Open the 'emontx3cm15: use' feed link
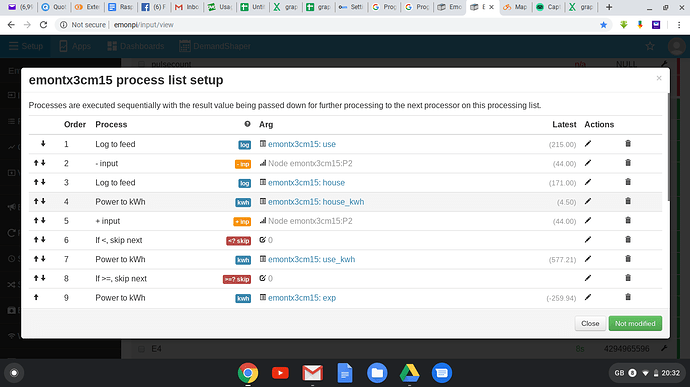Image resolution: width=690 pixels, height=387 pixels. (x=302, y=144)
